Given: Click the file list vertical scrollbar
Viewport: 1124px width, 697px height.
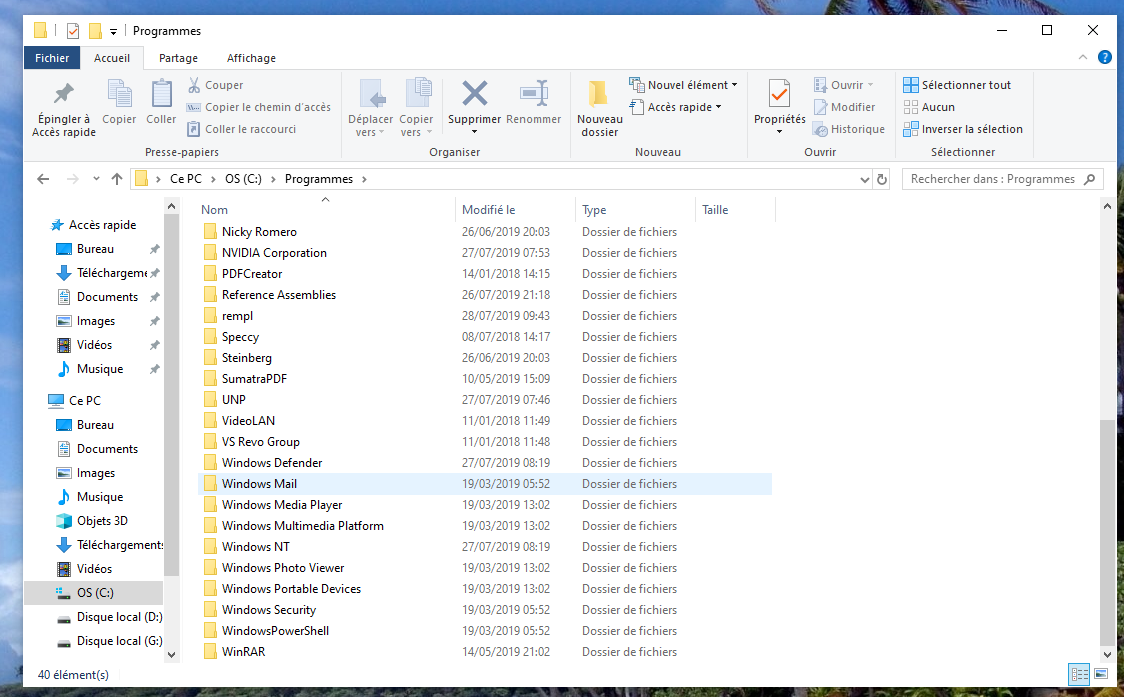Looking at the screenshot, I should [1107, 533].
